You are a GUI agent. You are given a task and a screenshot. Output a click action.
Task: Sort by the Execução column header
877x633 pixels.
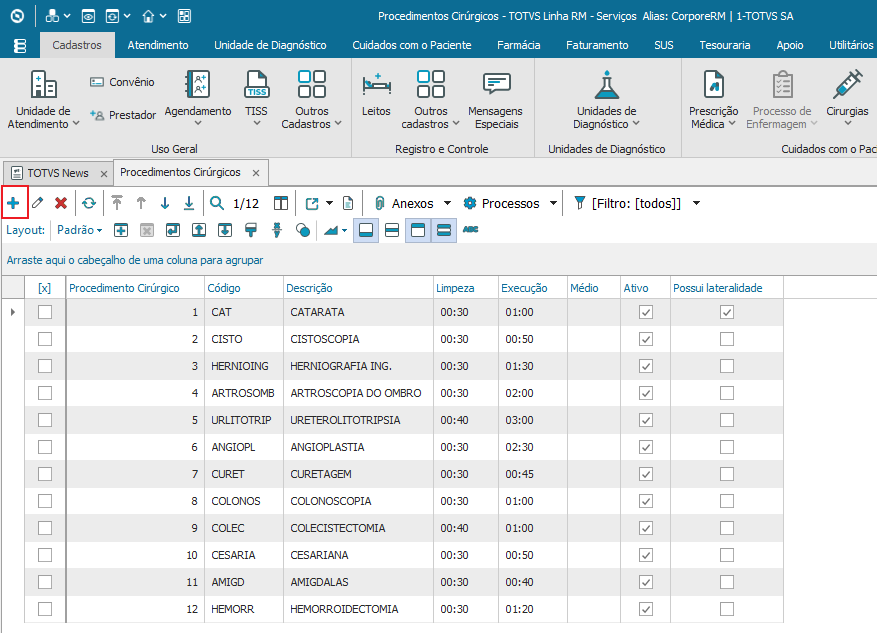[x=532, y=288]
